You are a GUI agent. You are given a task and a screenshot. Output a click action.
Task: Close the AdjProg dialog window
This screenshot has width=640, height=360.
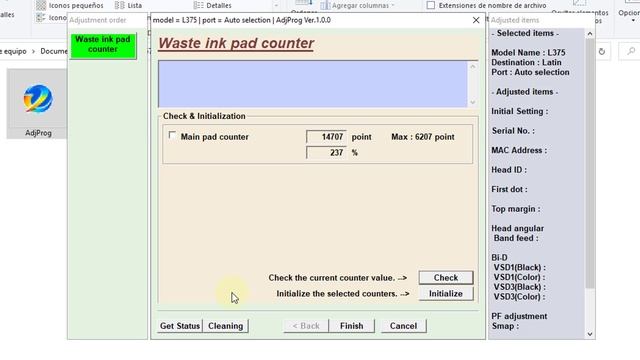(x=476, y=20)
